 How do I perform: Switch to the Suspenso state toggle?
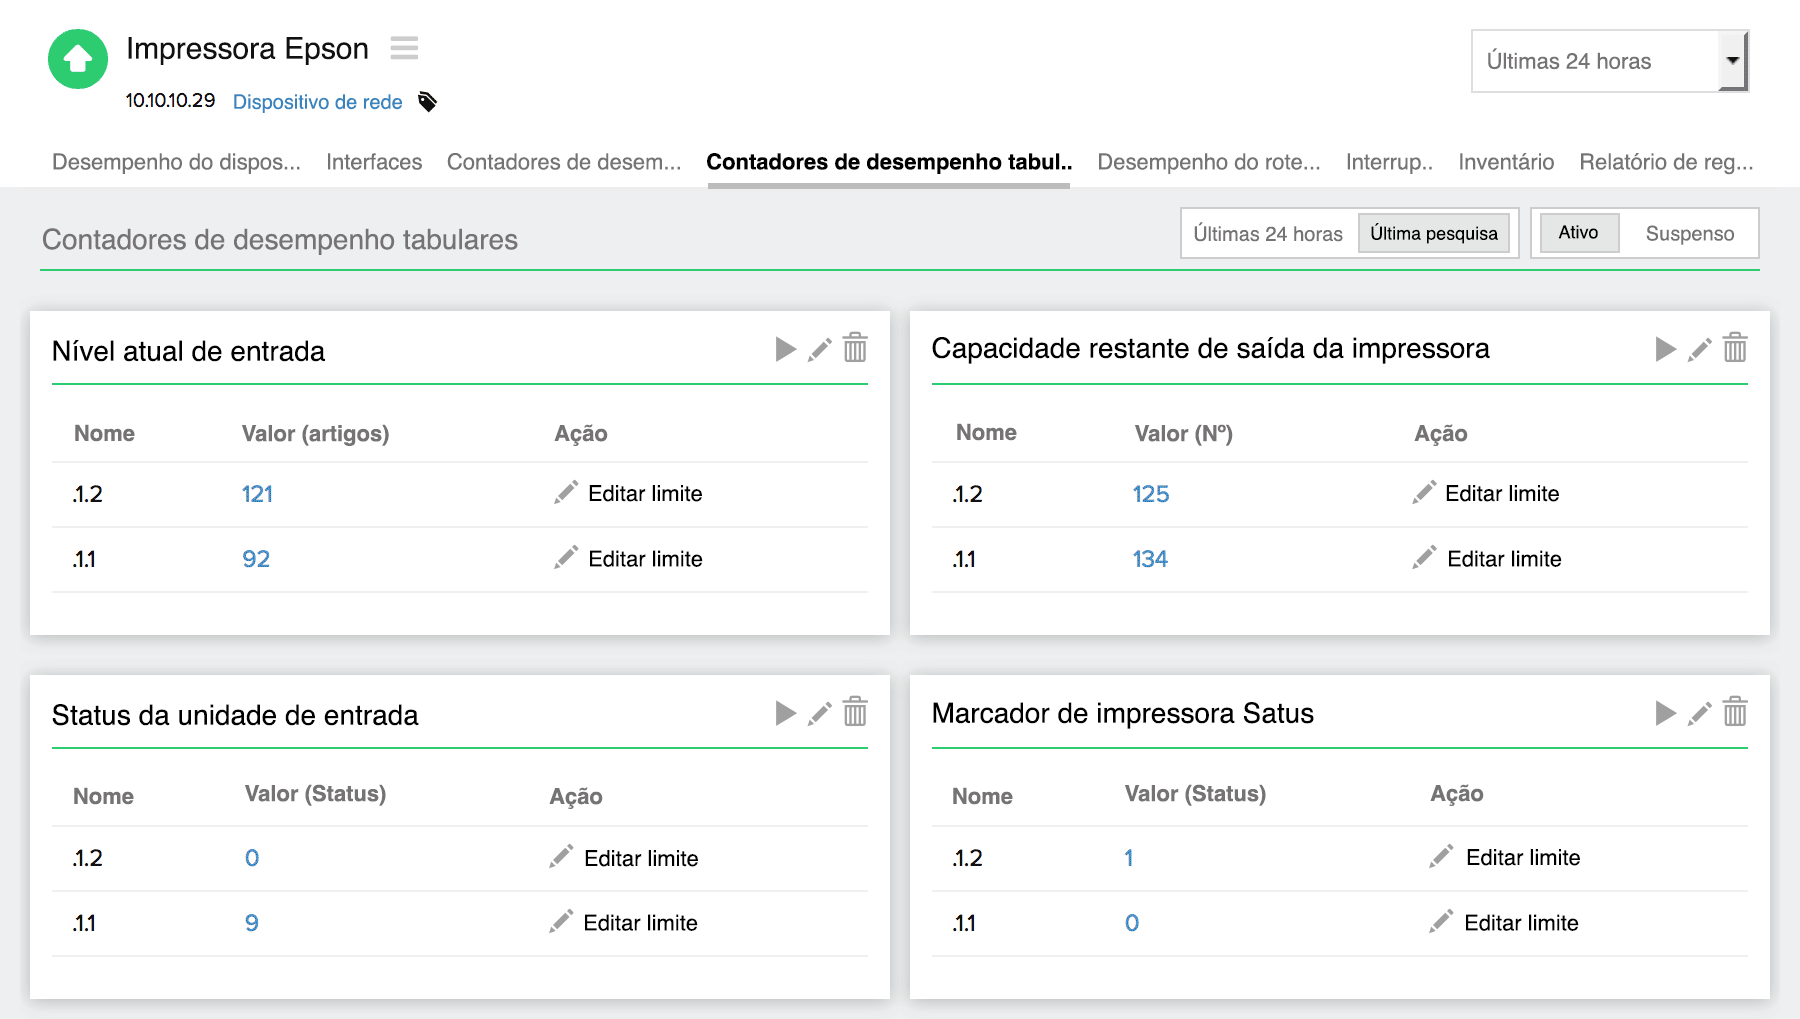[x=1689, y=234]
